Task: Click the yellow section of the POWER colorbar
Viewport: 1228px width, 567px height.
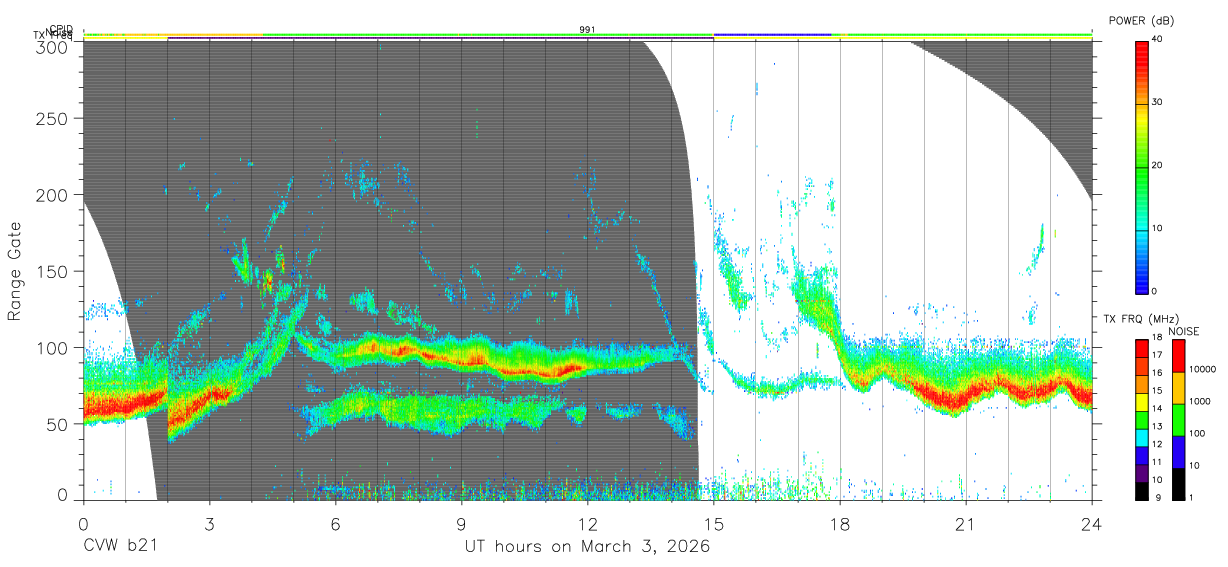Action: (1142, 118)
